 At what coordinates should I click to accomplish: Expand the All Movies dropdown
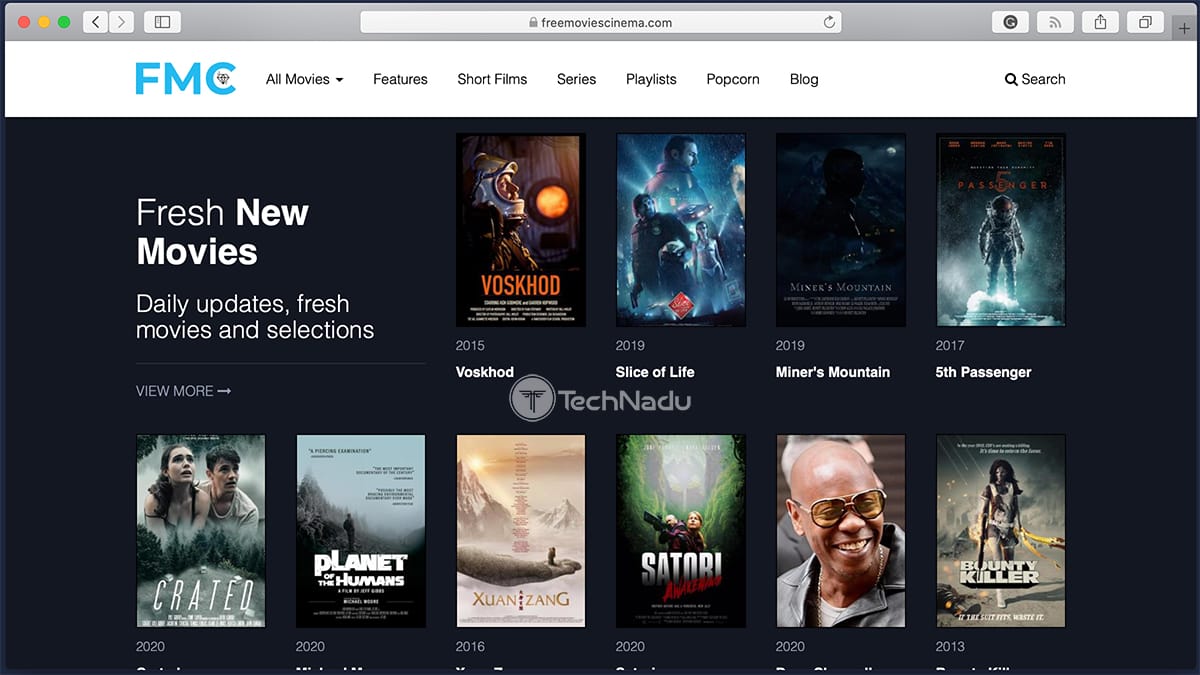304,79
